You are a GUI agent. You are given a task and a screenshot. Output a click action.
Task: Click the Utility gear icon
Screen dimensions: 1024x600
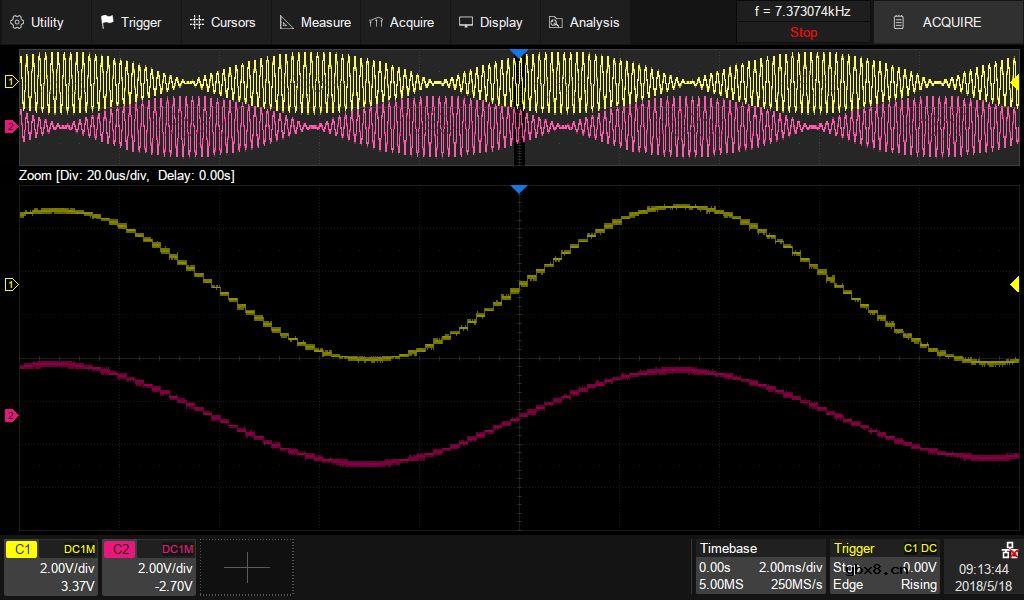click(16, 22)
